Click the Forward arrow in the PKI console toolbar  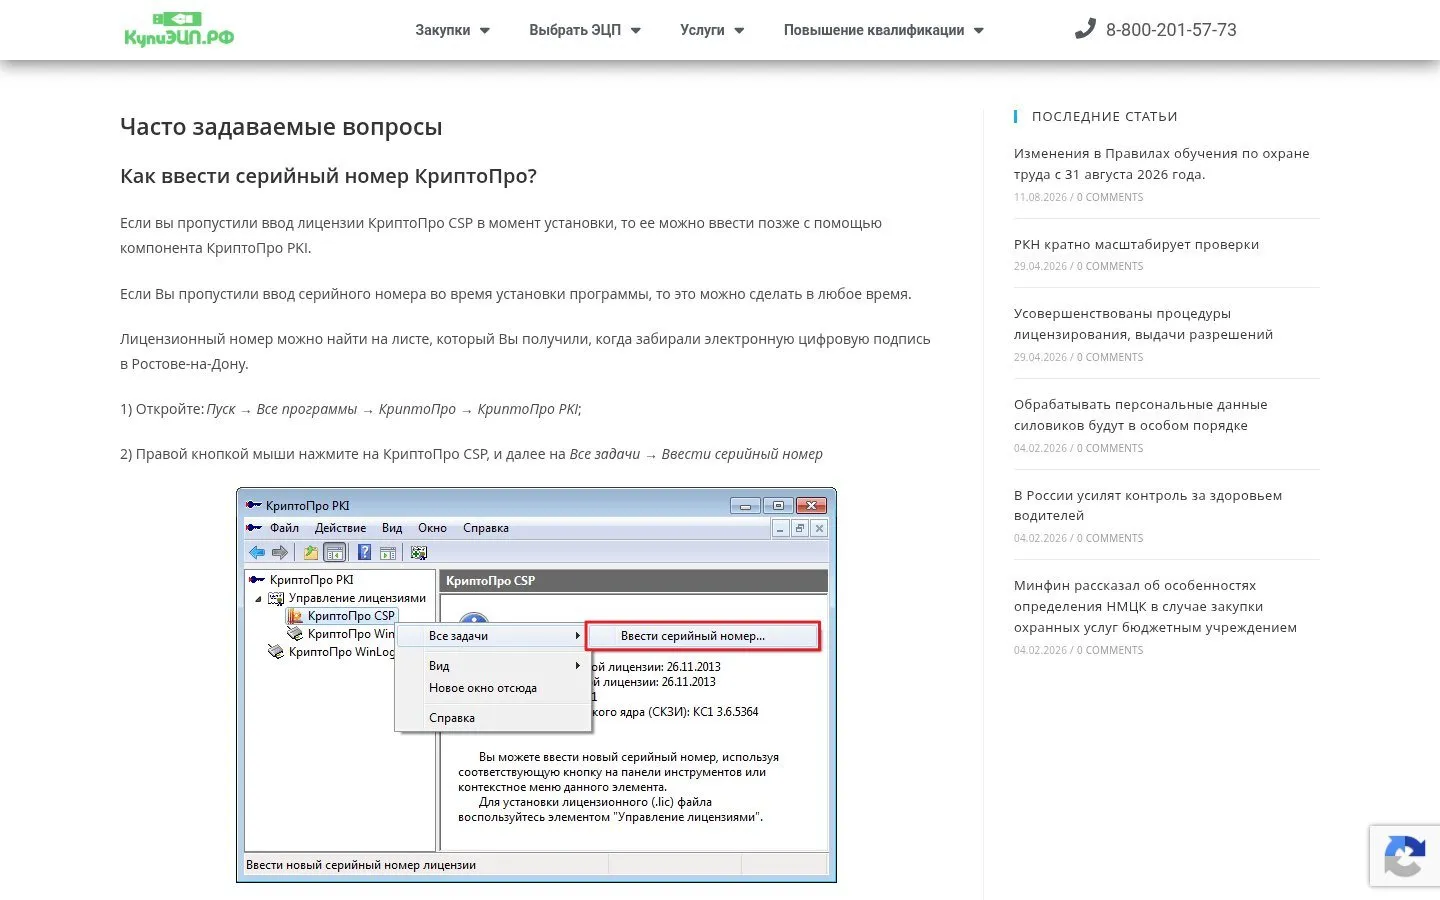[280, 552]
